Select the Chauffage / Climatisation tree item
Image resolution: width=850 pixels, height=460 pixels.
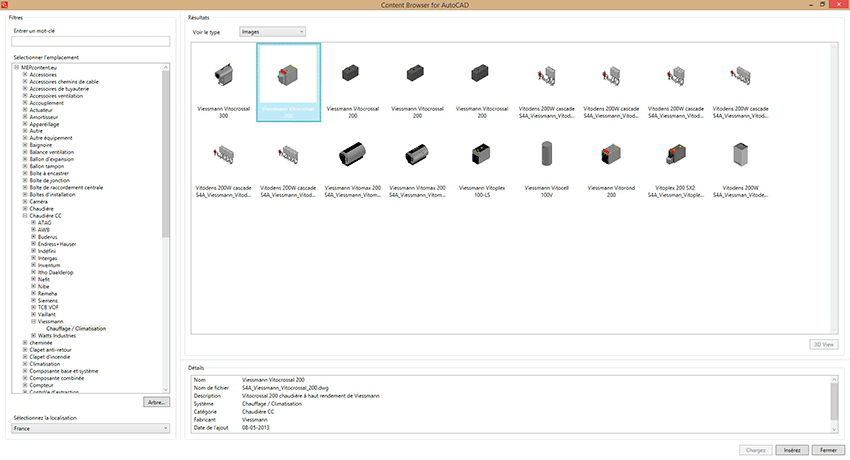76,328
